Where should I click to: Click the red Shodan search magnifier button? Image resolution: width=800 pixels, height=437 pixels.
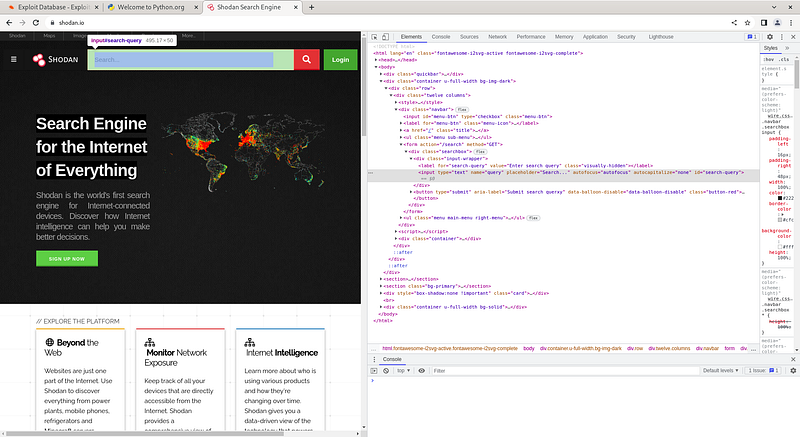coord(307,60)
